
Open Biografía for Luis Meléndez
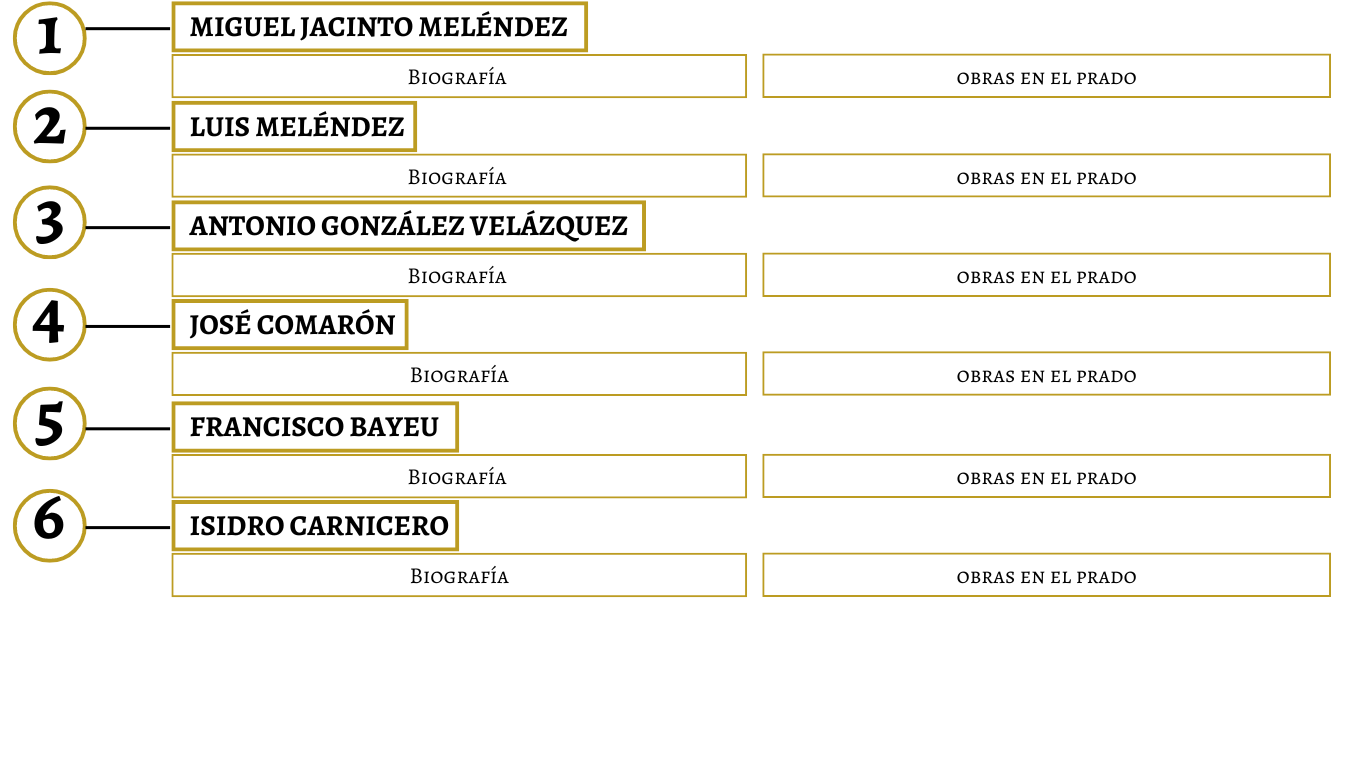459,176
